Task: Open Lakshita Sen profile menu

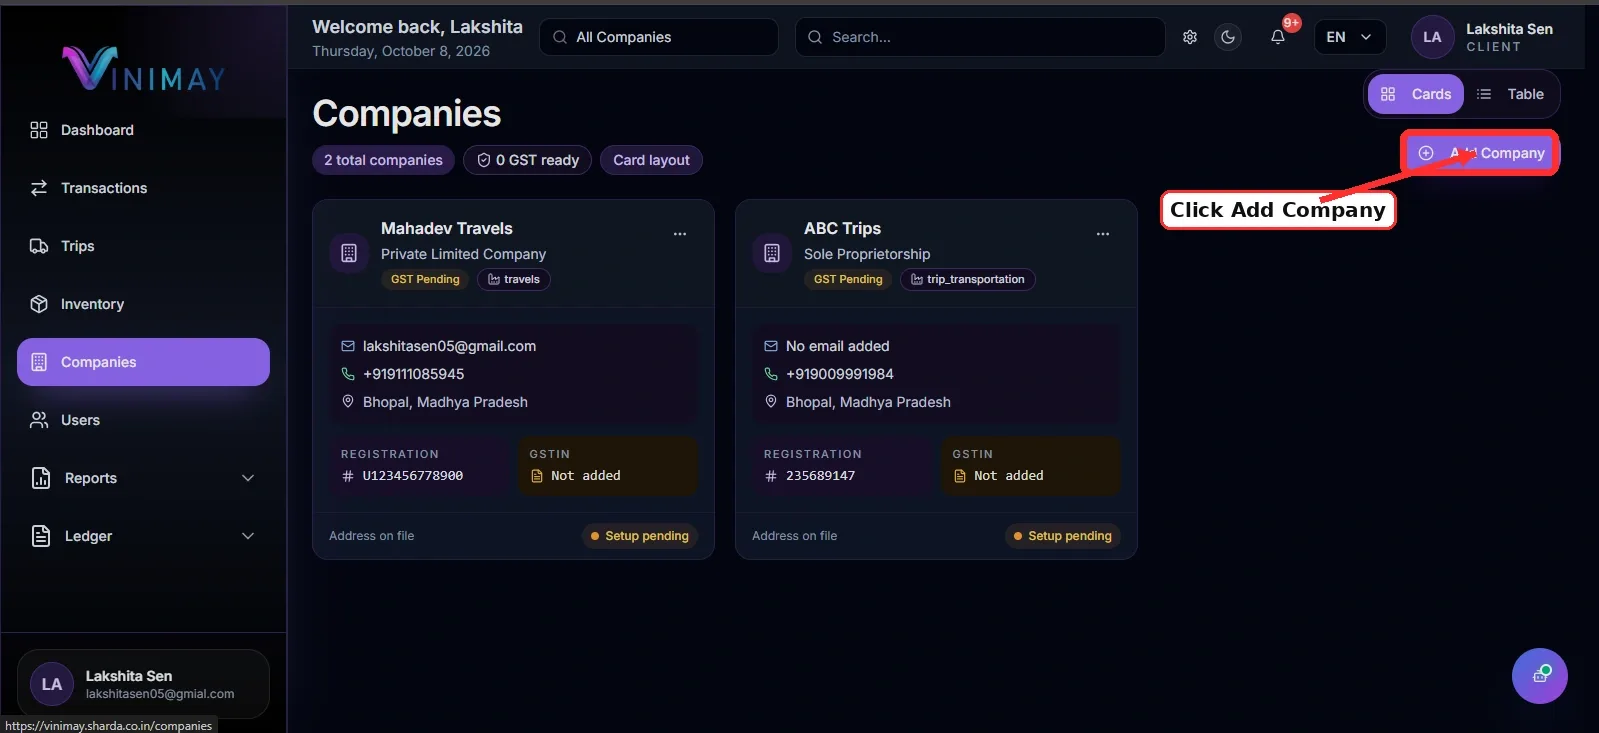Action: [1483, 37]
